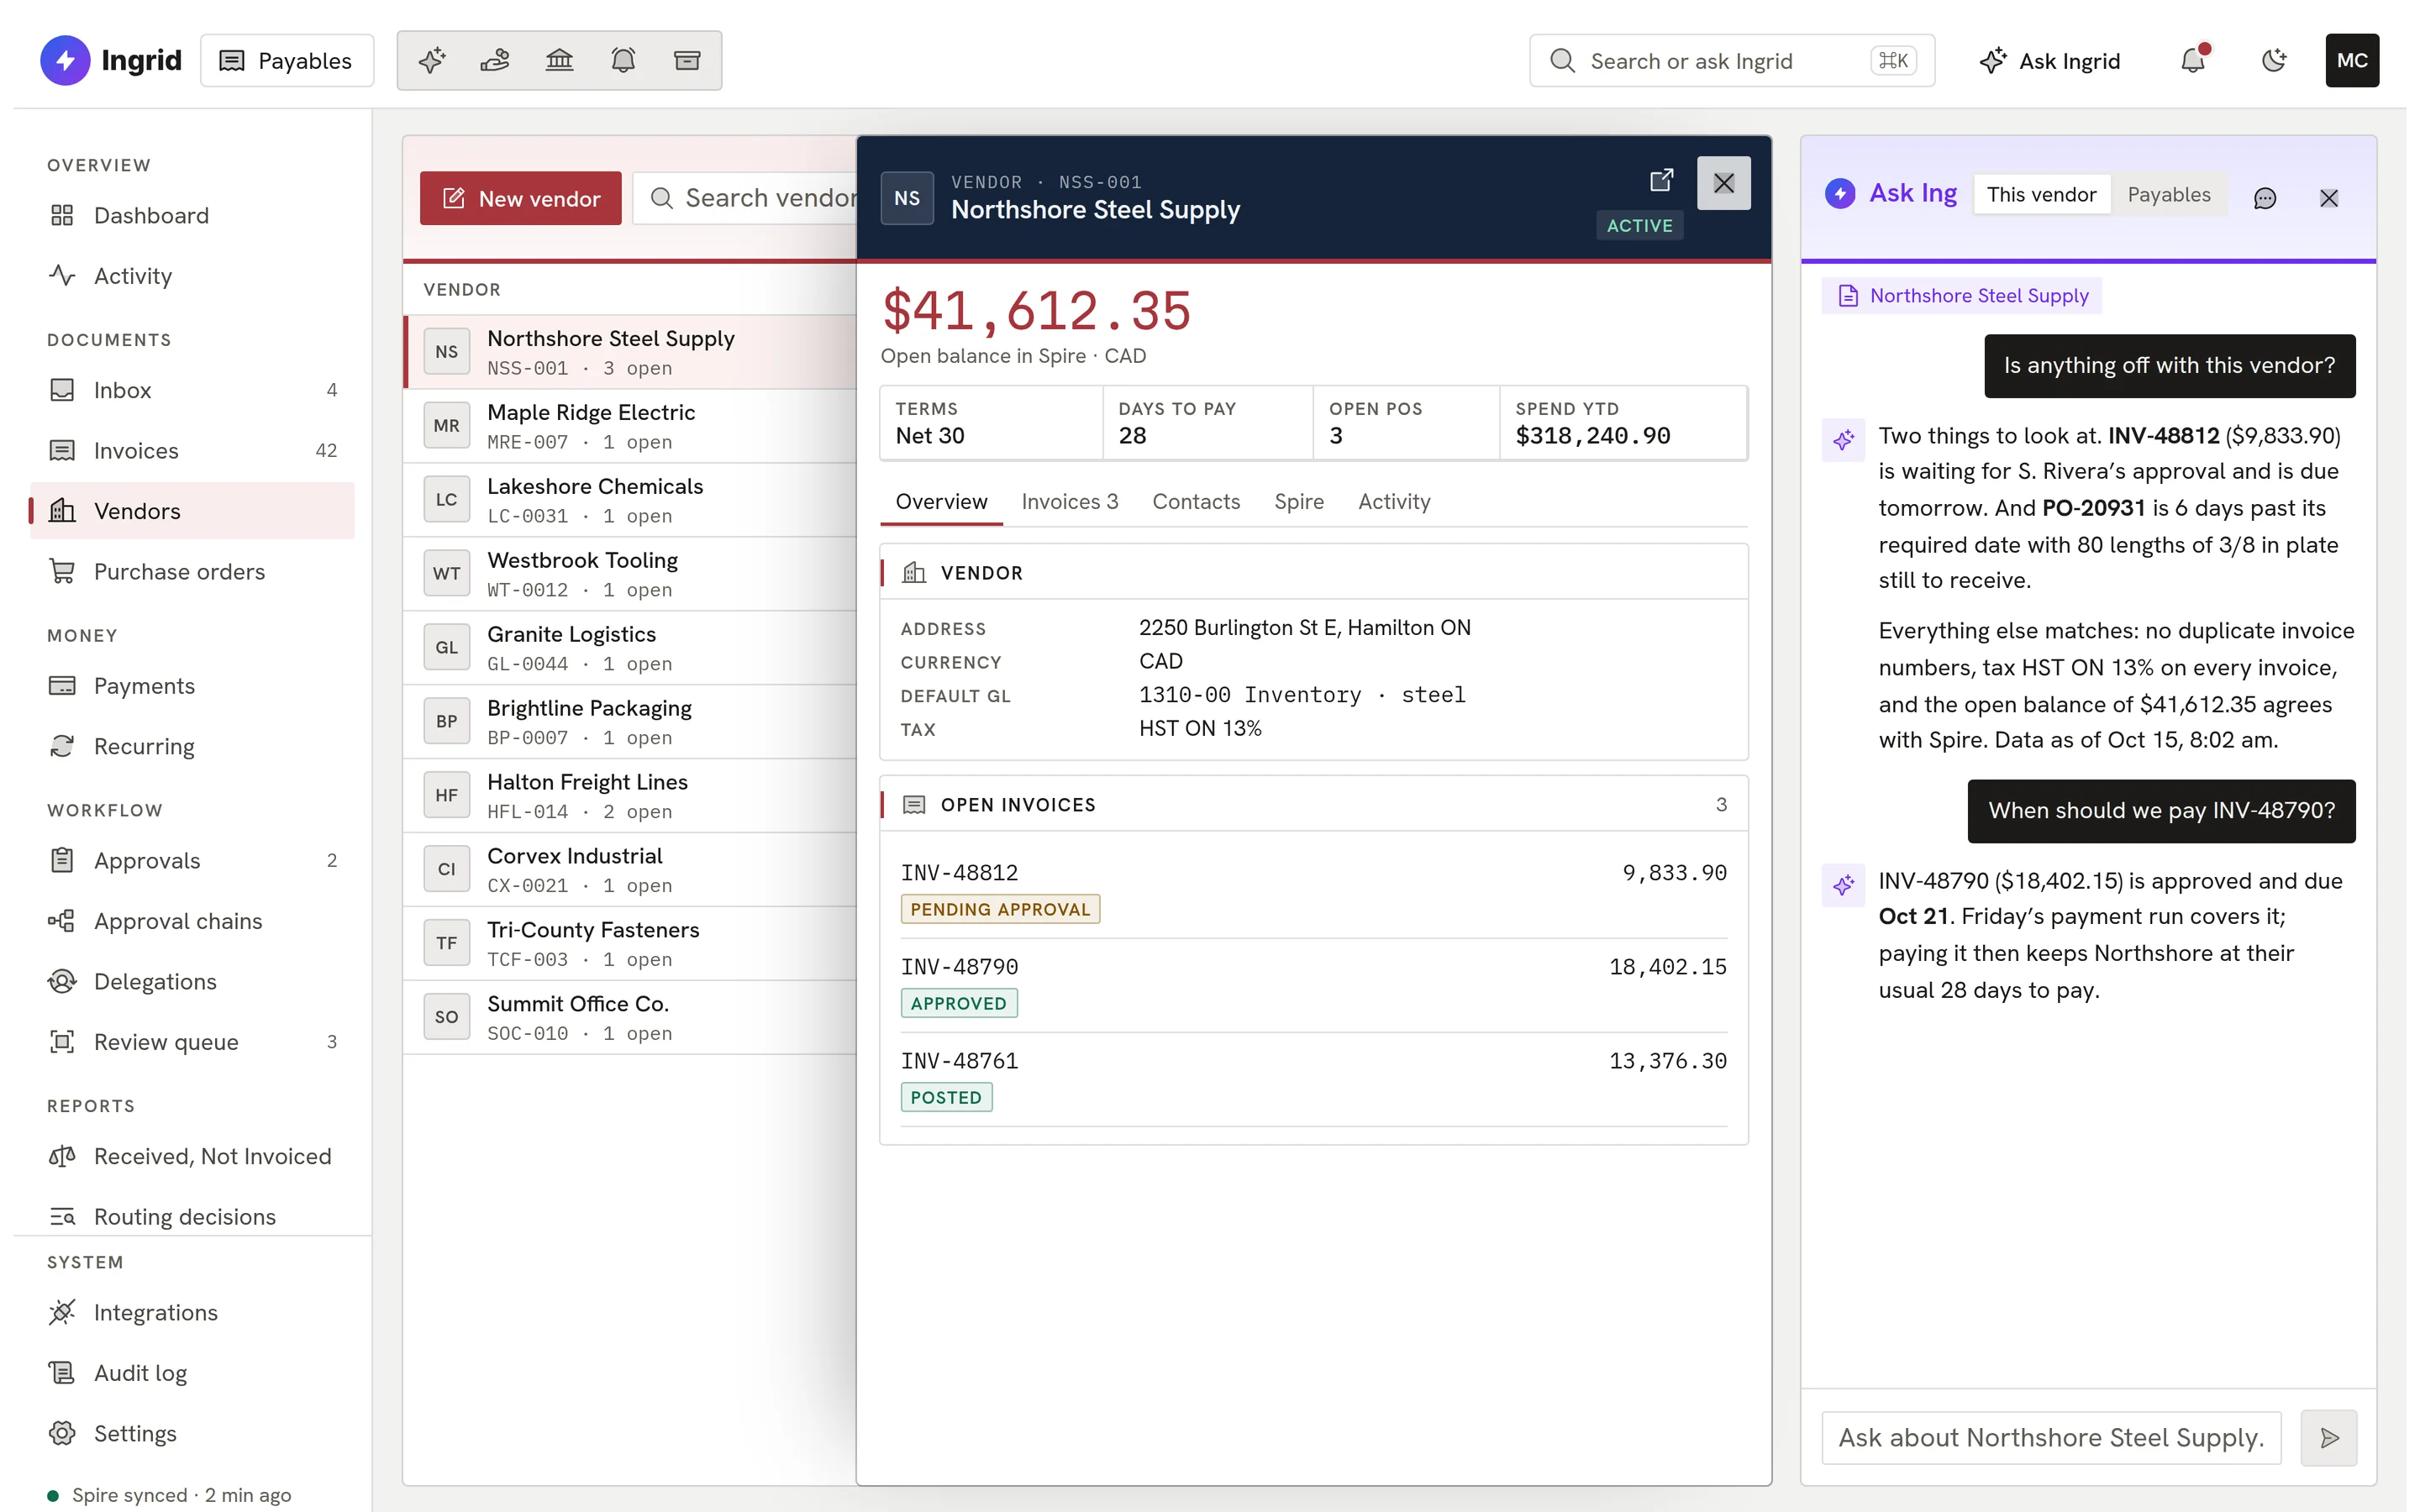
Task: Select Halton Freight Lines vendor row
Action: coord(630,796)
